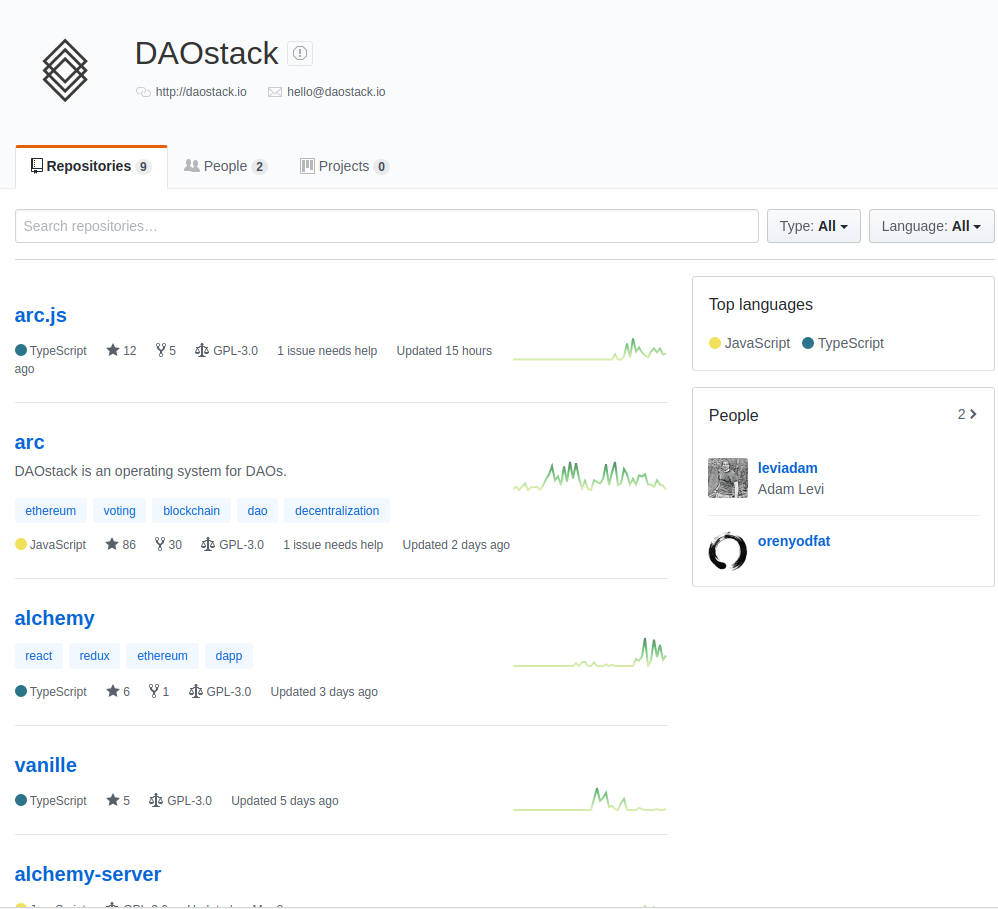Click the star icon for arc.js (12)
The width and height of the screenshot is (998, 909).
pyautogui.click(x=113, y=350)
